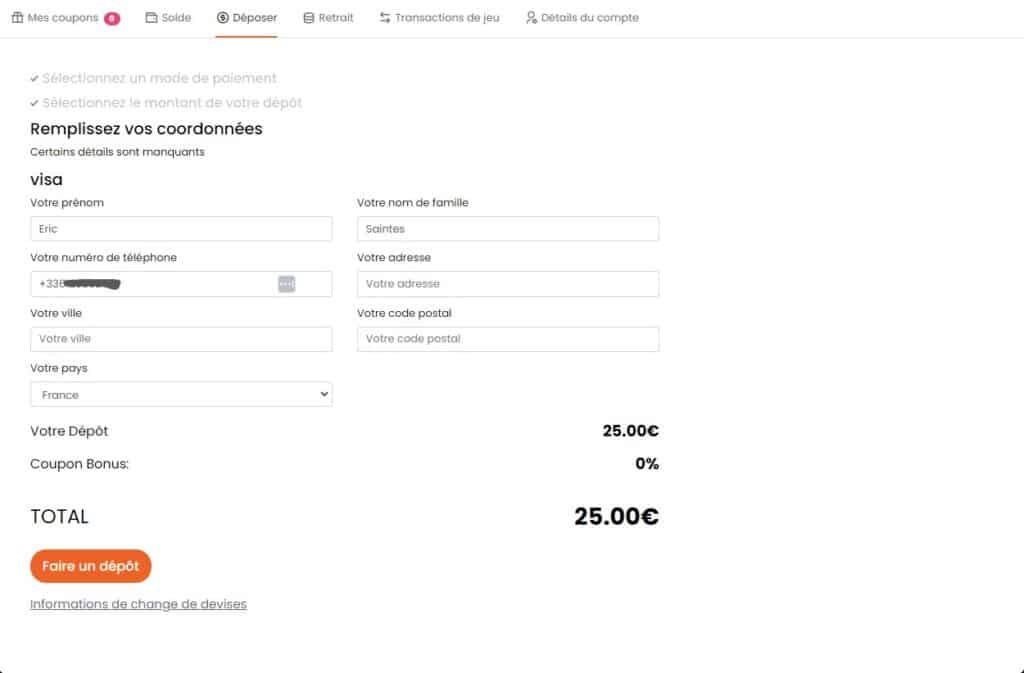Go to Transactions de jeu tab
Screen dimensions: 1024x673
440,18
